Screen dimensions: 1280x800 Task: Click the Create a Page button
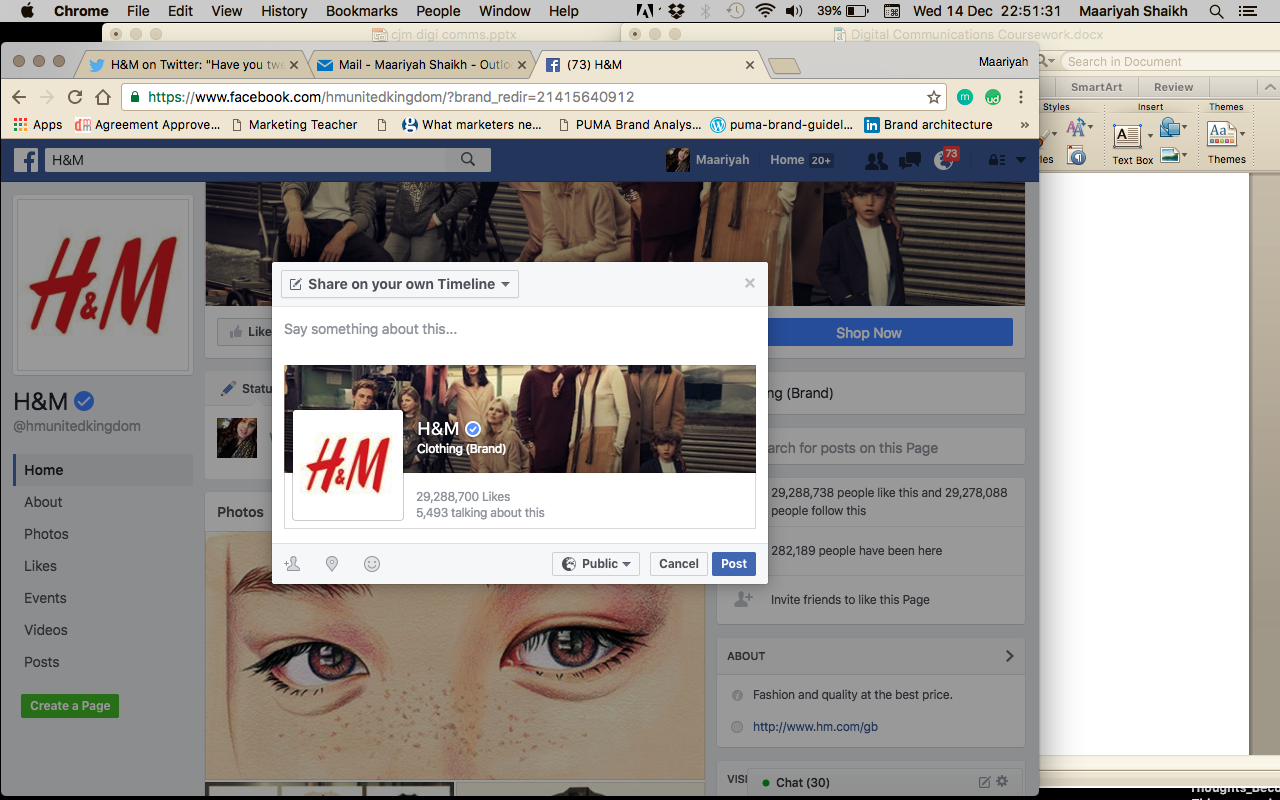70,706
